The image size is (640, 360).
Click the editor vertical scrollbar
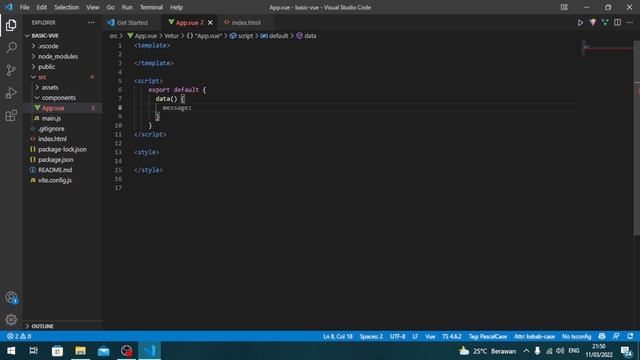637,138
